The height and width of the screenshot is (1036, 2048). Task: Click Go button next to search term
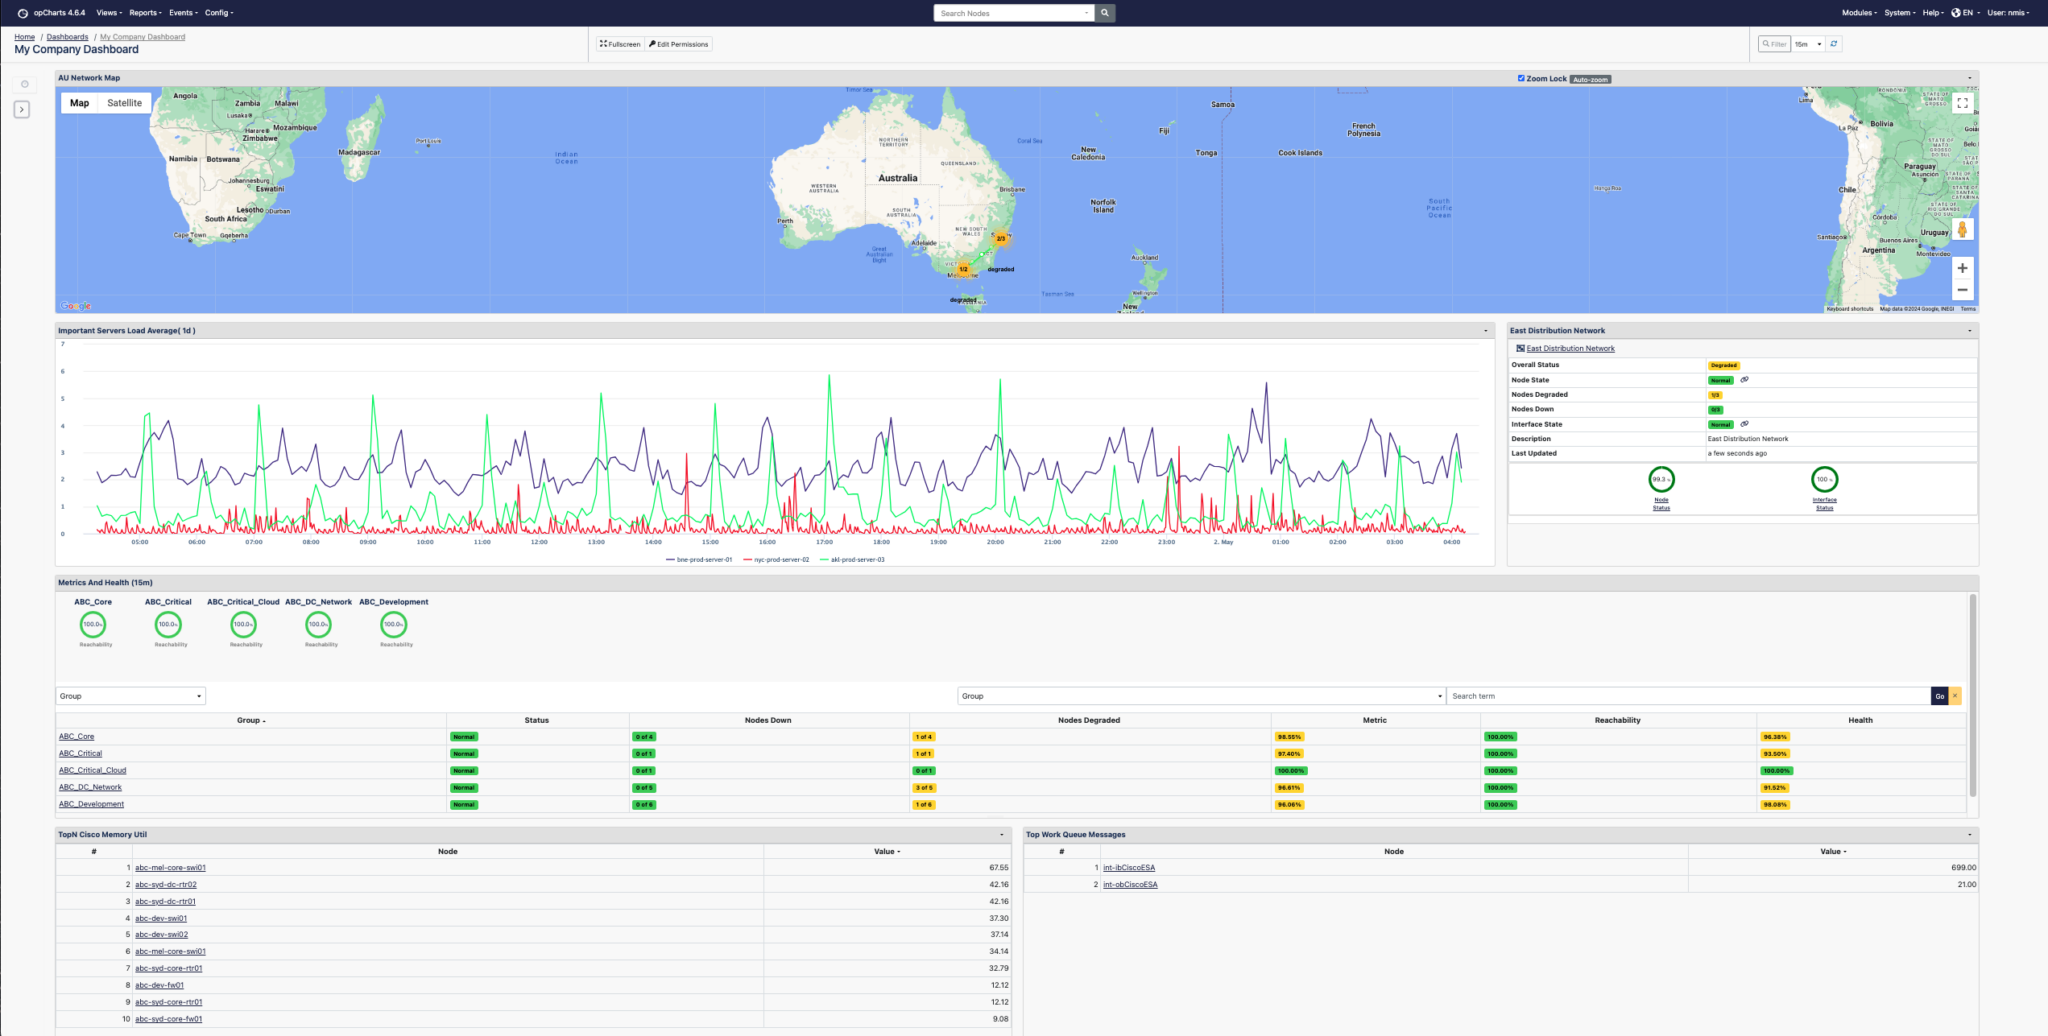tap(1939, 696)
